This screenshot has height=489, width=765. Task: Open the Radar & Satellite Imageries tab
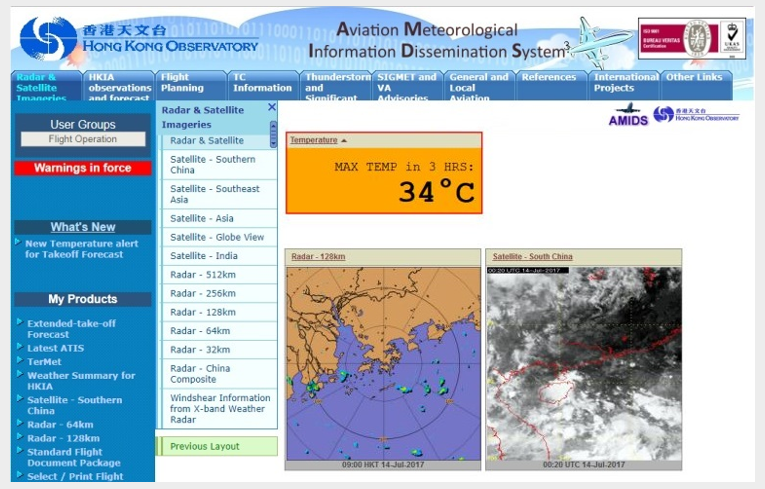pos(45,87)
